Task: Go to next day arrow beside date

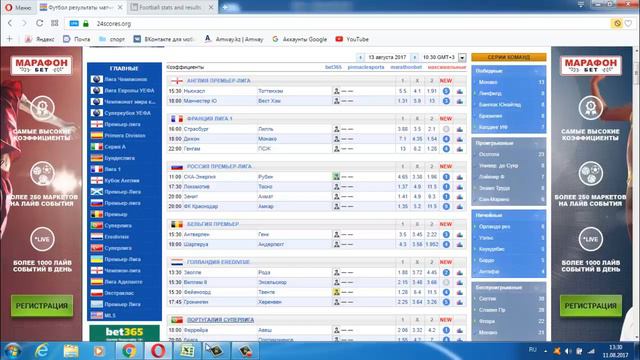Action: [414, 58]
